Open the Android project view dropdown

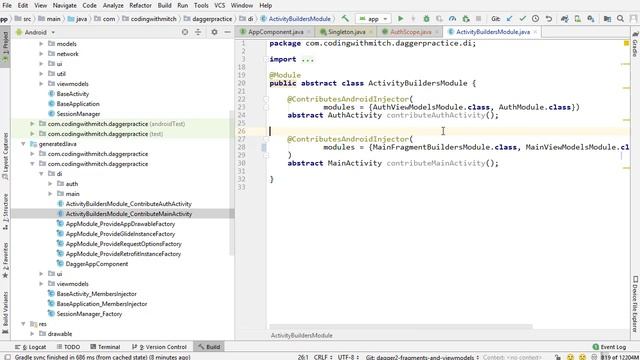click(35, 32)
